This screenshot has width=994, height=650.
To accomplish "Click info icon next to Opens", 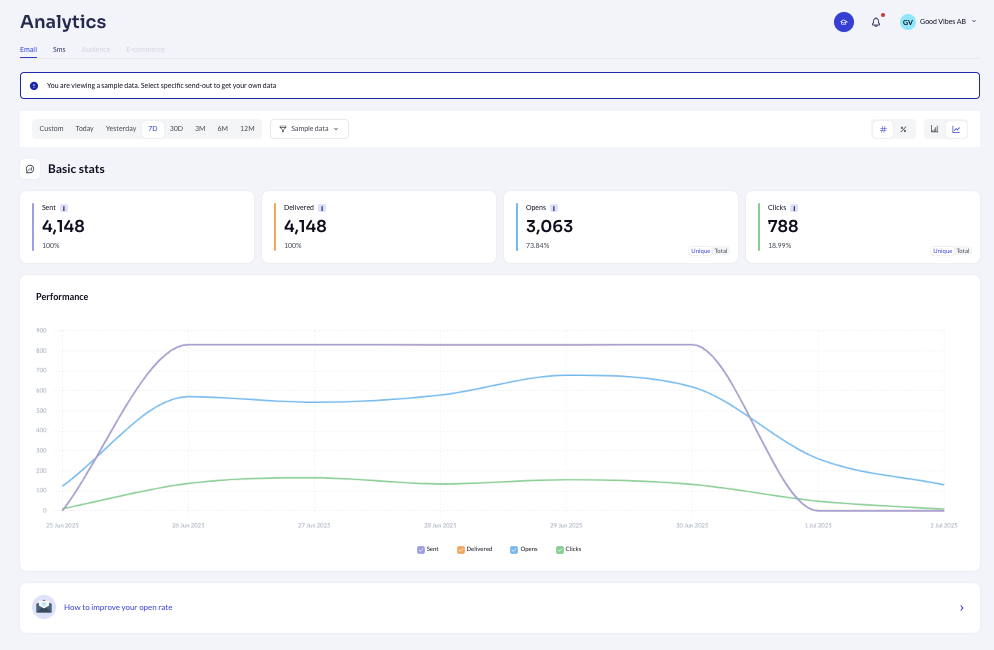I will (554, 208).
